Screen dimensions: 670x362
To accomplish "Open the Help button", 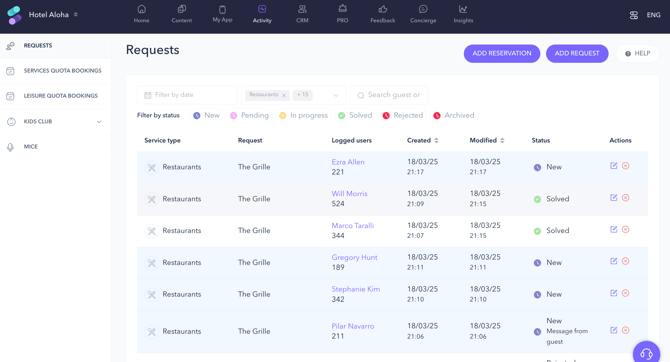I will point(638,53).
